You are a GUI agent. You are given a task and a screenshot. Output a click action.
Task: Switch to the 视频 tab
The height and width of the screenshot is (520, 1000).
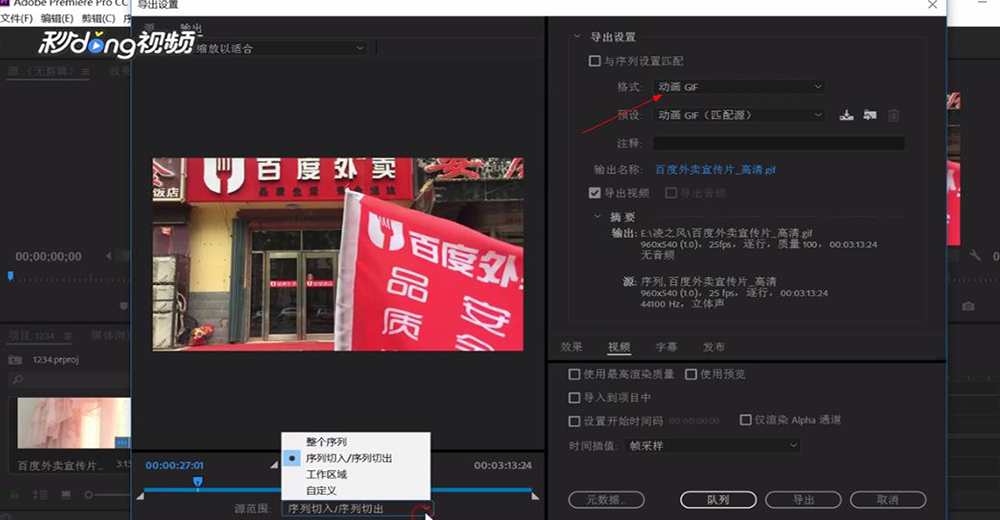[x=619, y=347]
